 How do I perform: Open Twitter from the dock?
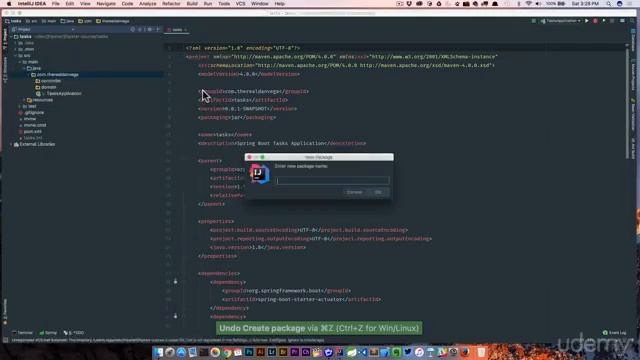click(407, 352)
